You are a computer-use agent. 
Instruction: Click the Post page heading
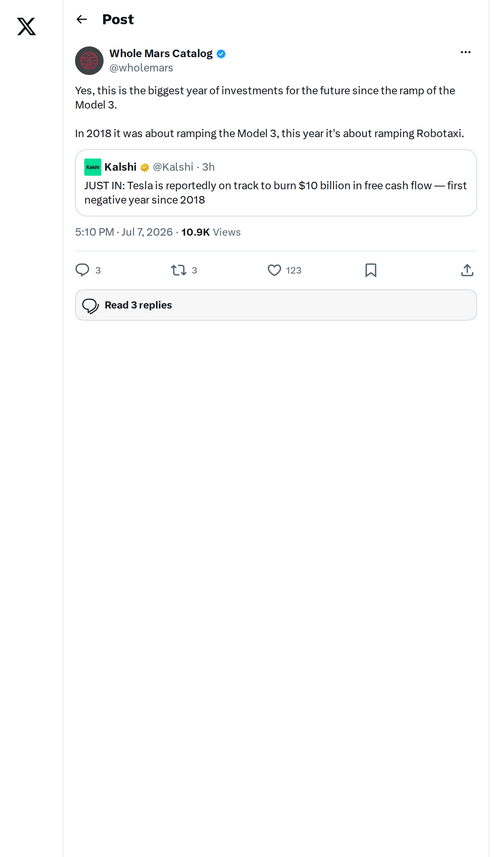tap(118, 20)
